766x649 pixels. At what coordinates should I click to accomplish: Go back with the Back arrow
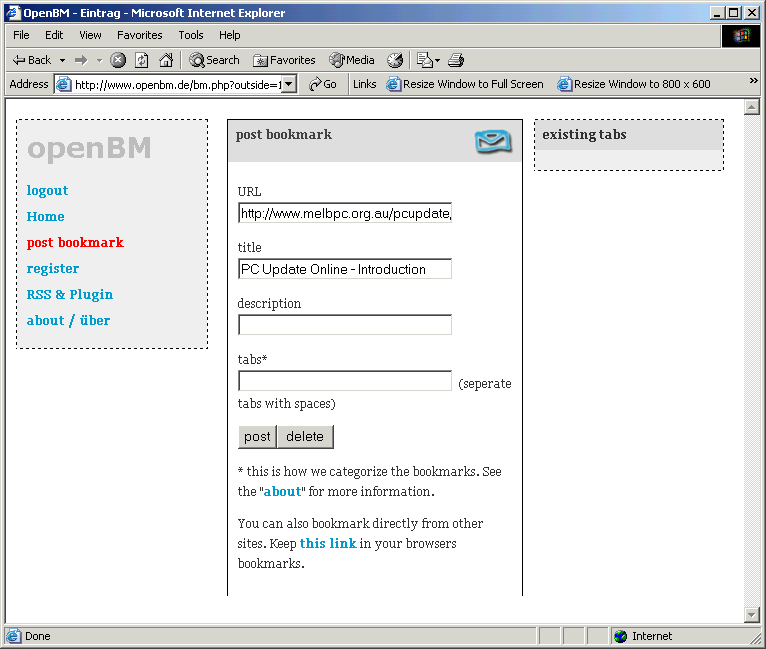click(x=32, y=60)
